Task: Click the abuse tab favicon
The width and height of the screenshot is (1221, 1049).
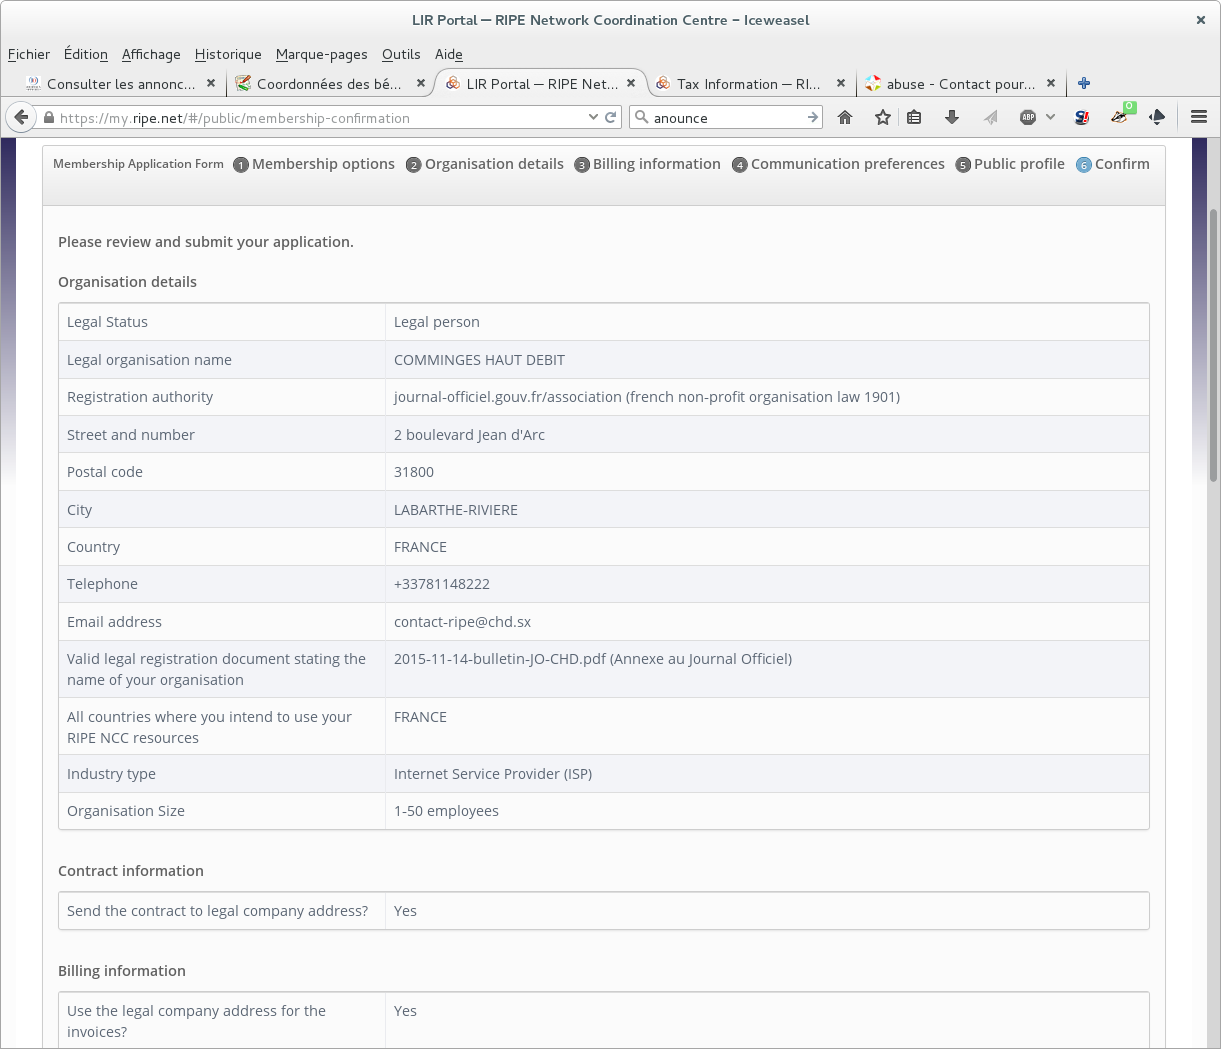Action: (873, 84)
